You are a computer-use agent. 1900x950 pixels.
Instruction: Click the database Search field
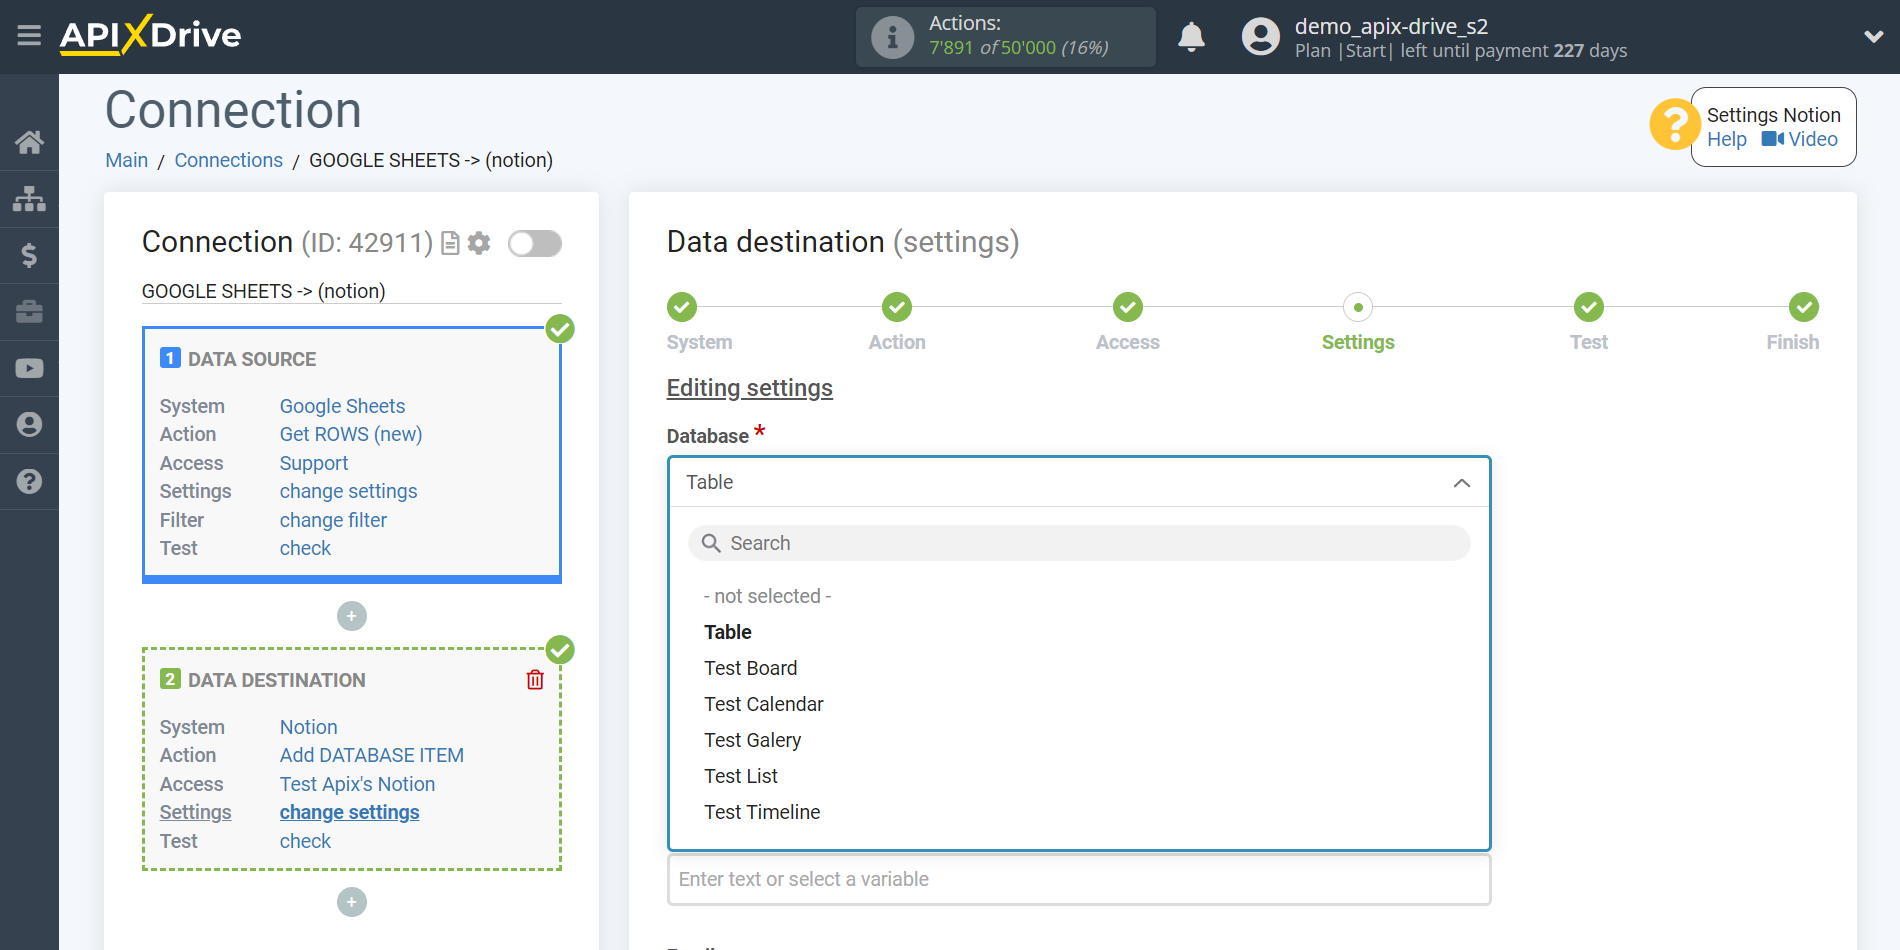pos(1079,543)
